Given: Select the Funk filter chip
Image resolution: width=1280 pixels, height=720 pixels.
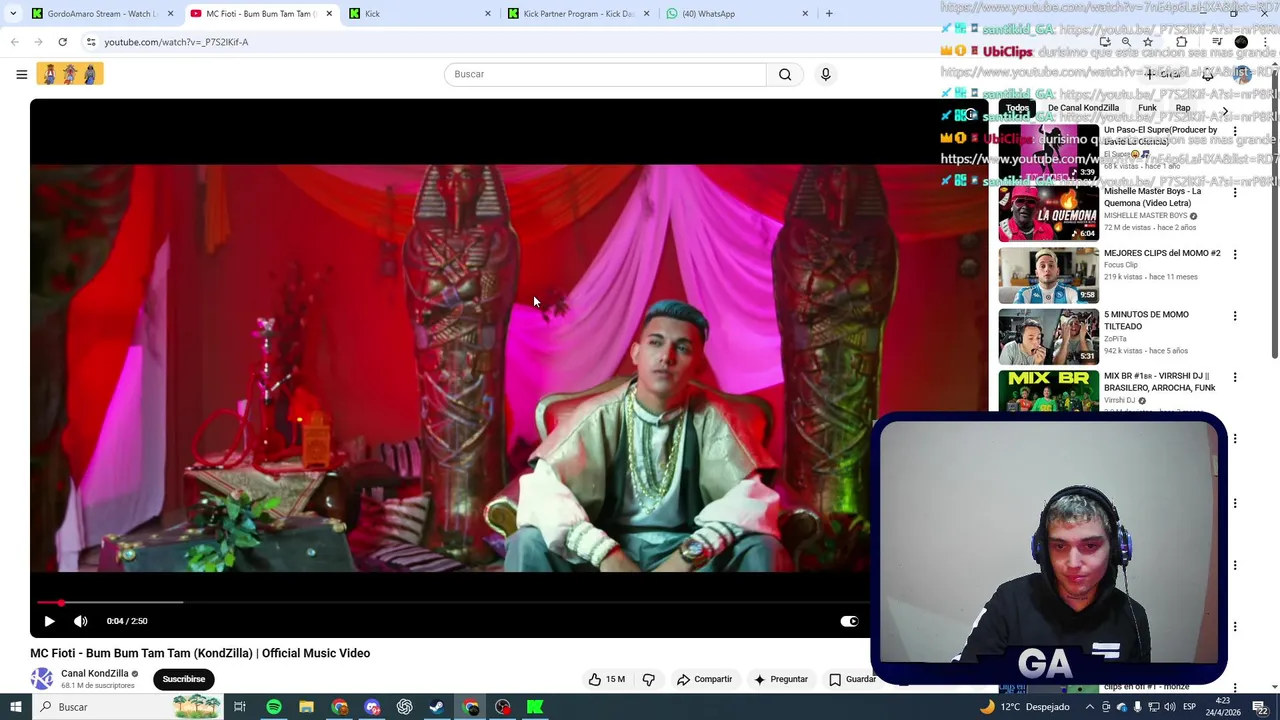Looking at the screenshot, I should coord(1147,108).
